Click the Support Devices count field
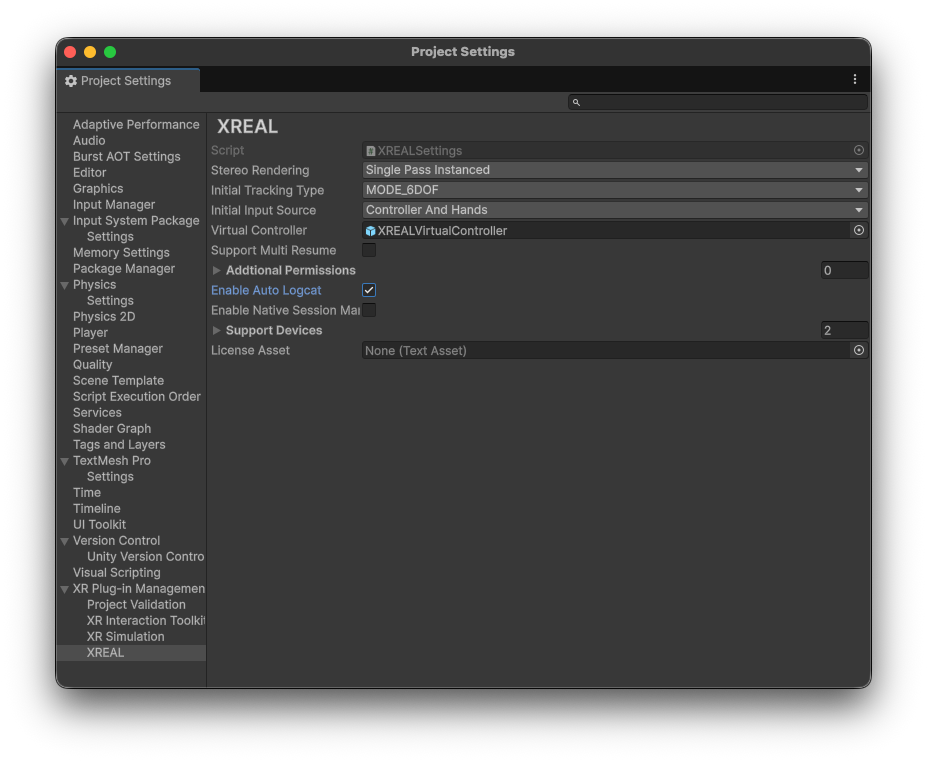The height and width of the screenshot is (762, 927). (843, 330)
